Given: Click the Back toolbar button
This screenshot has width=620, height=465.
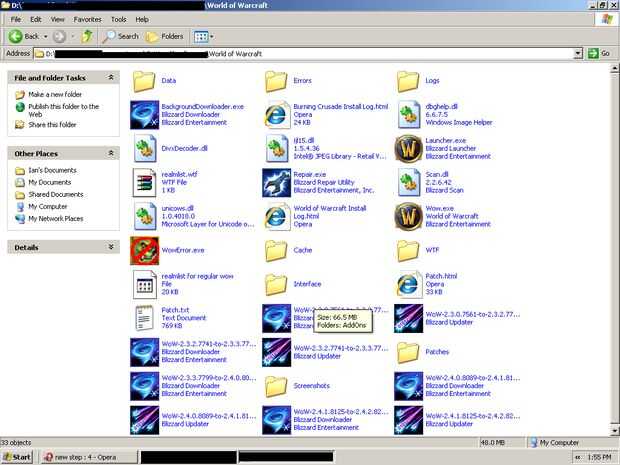Looking at the screenshot, I should 24,36.
